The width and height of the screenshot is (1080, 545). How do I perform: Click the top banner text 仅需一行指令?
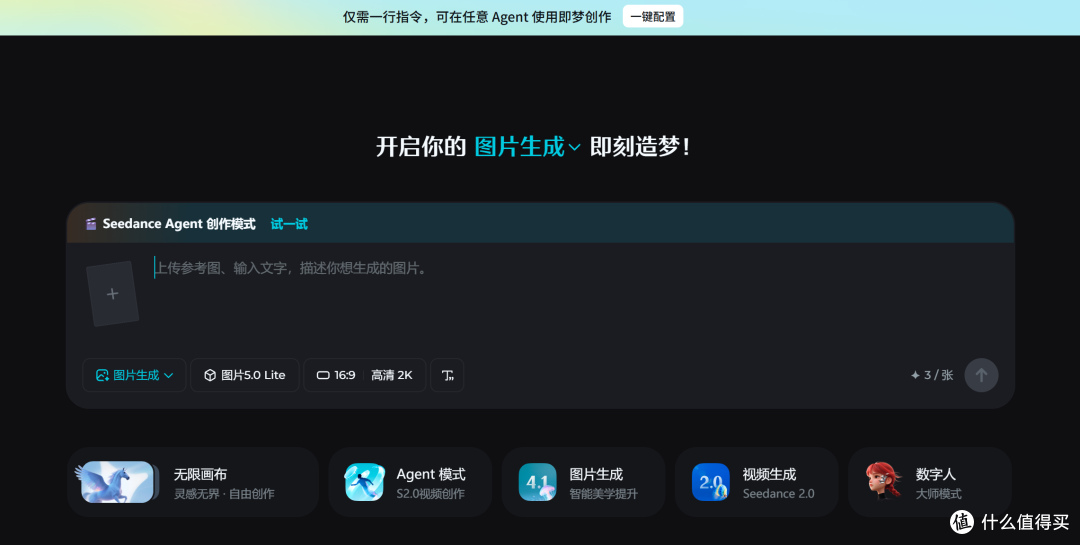pos(384,17)
